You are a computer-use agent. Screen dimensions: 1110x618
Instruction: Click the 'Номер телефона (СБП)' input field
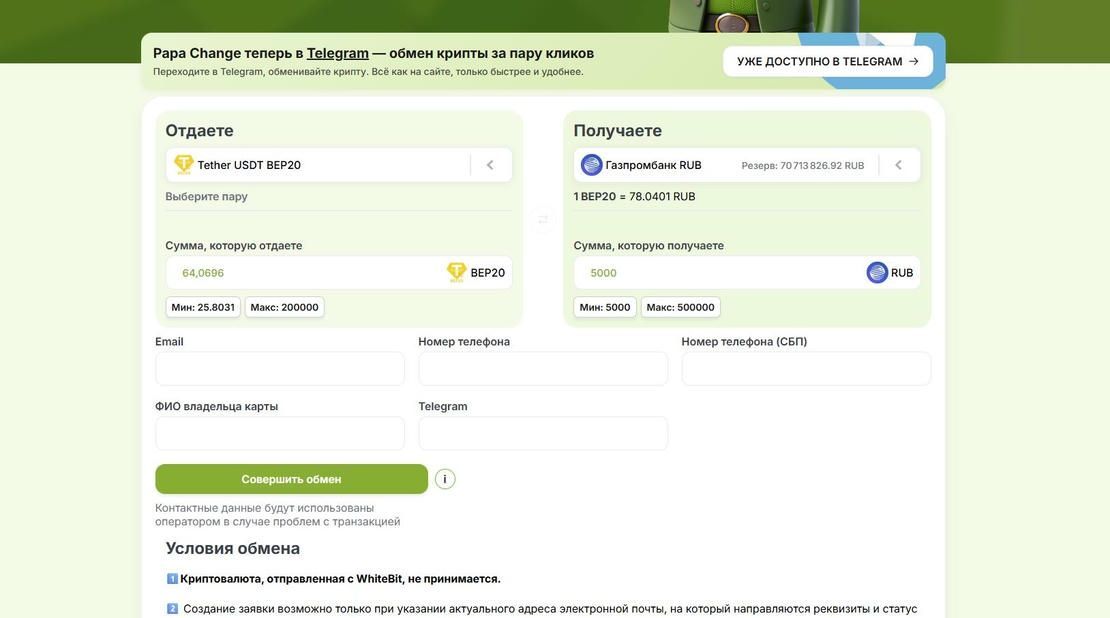tap(806, 369)
